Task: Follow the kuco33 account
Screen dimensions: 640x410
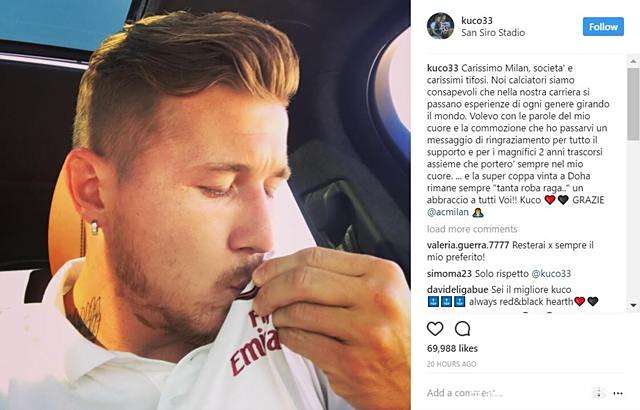Action: pos(603,27)
